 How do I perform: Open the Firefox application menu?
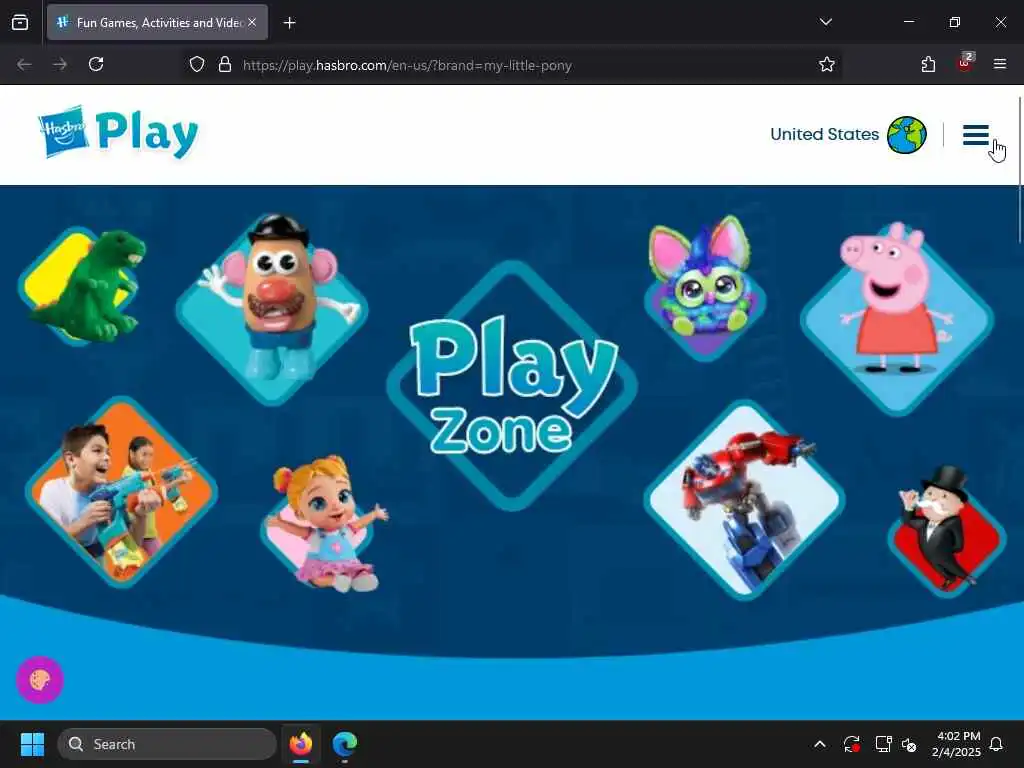pyautogui.click(x=1000, y=64)
